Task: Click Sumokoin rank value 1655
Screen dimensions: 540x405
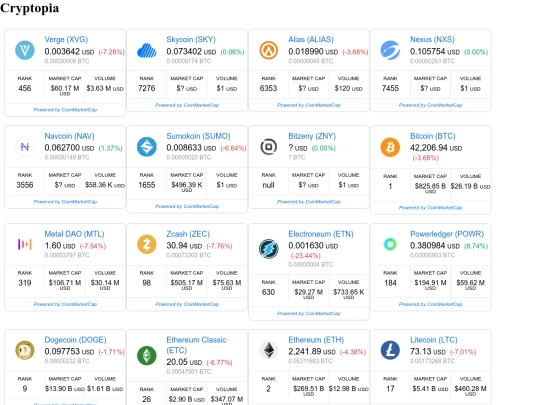Action: pos(147,185)
